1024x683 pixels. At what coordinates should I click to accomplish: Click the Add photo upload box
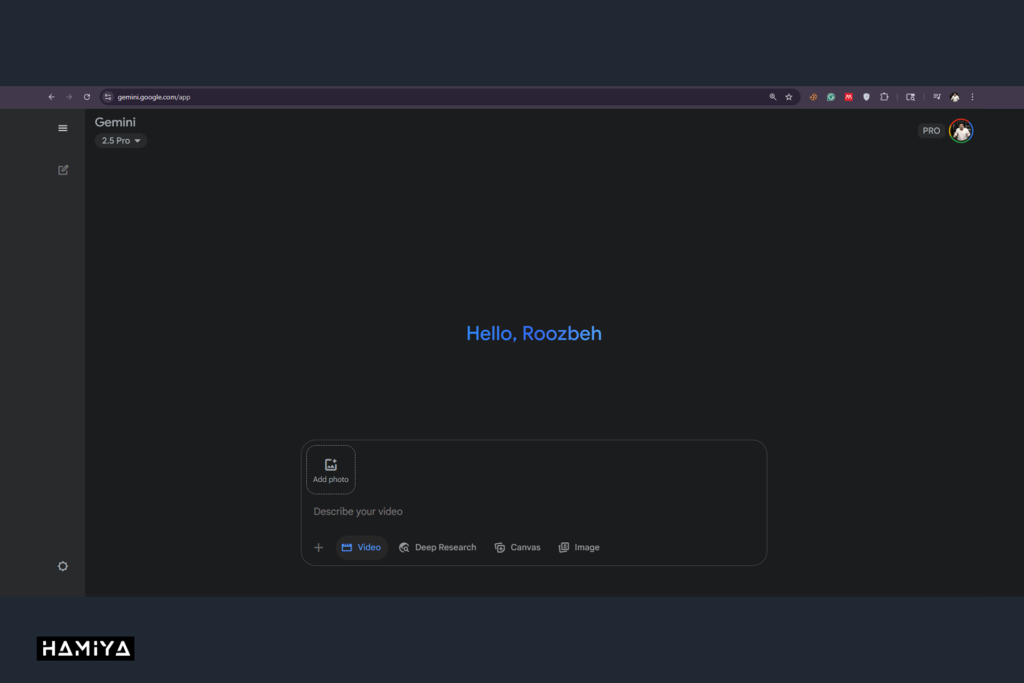click(x=331, y=470)
